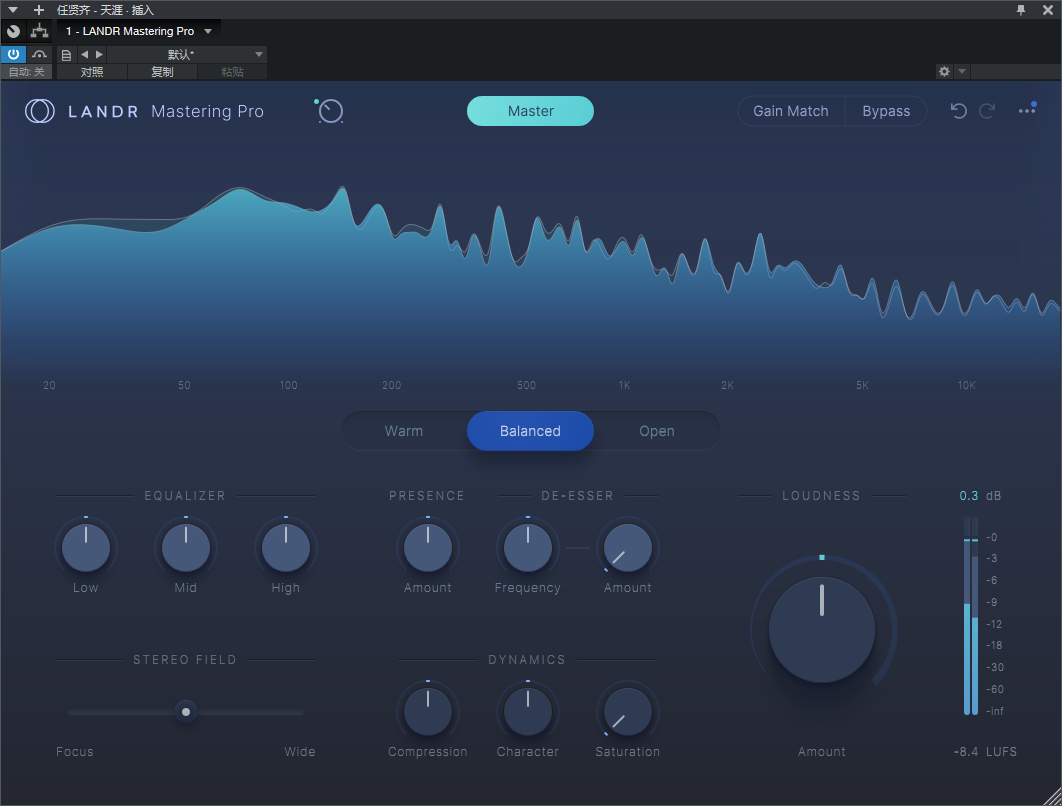This screenshot has width=1062, height=806.
Task: Click the 粘贴 paste button
Action: click(x=232, y=72)
